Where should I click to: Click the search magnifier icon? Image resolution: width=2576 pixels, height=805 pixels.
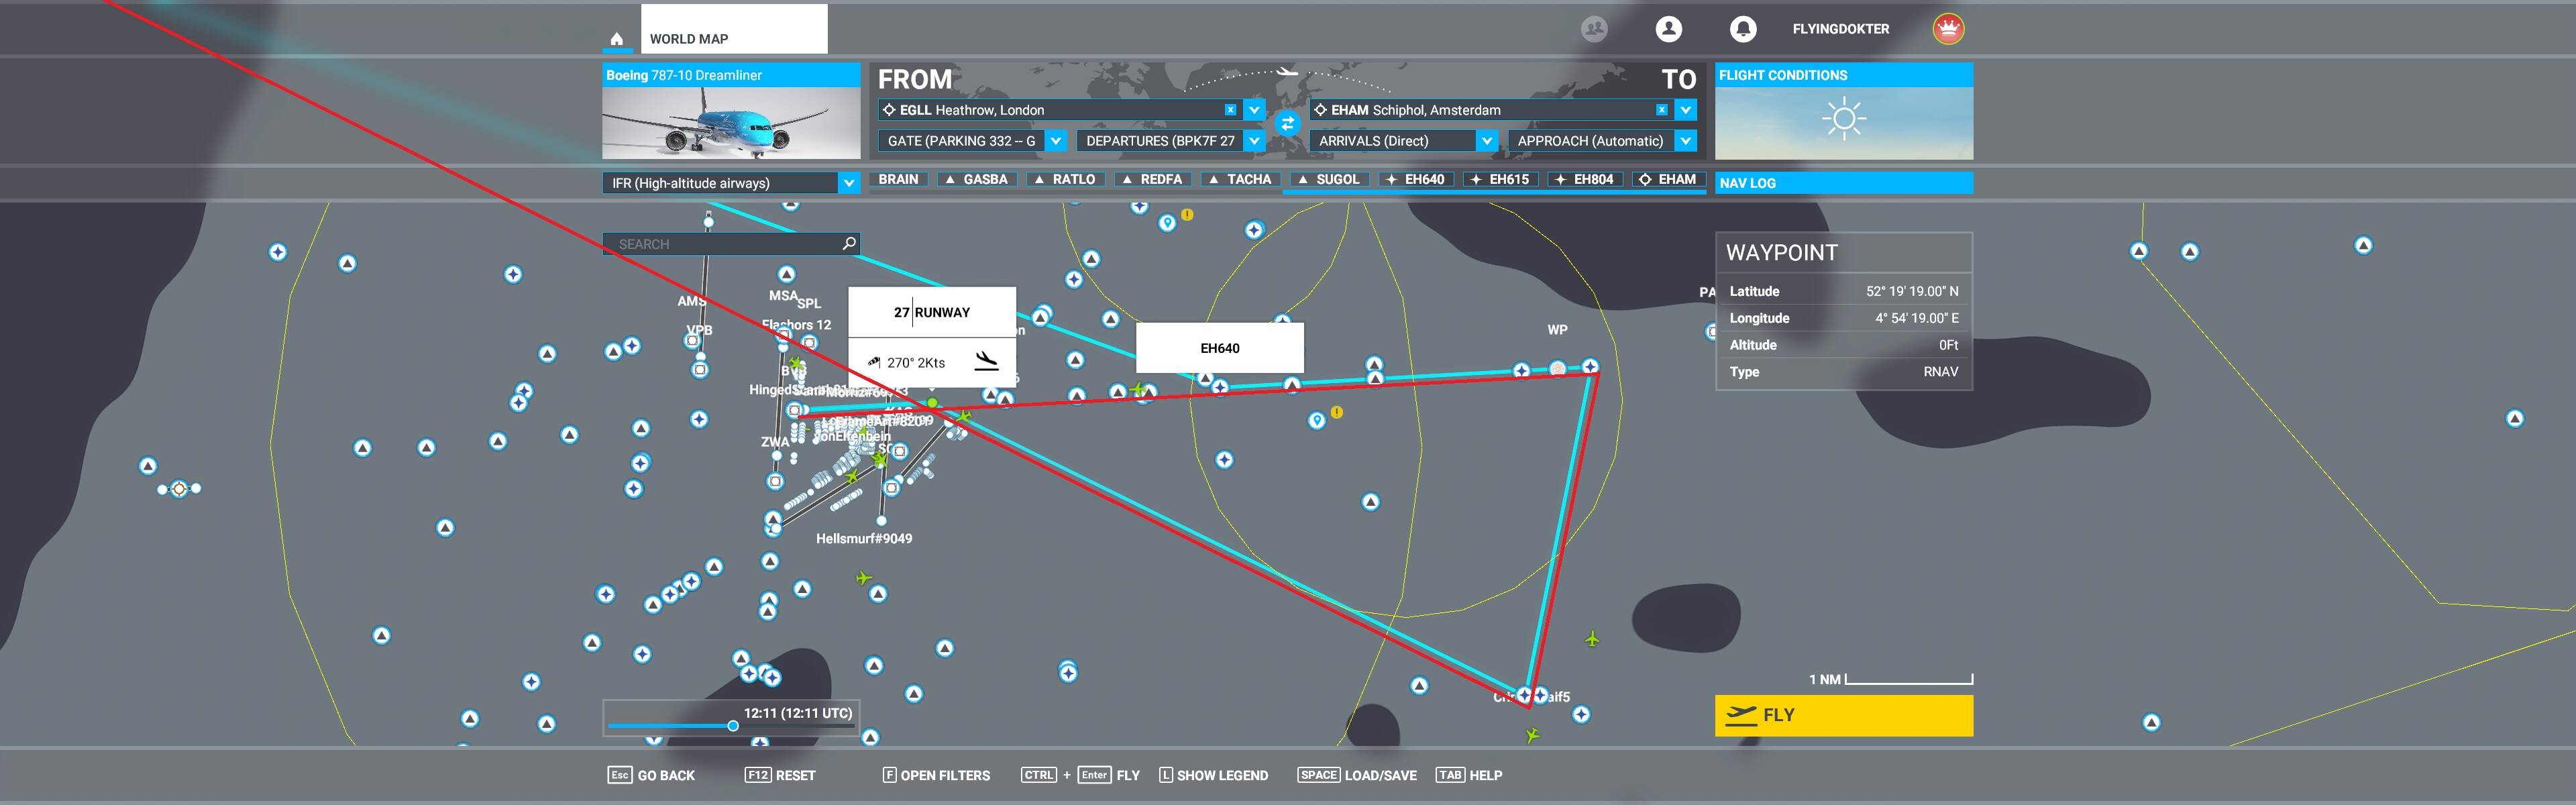(x=849, y=243)
